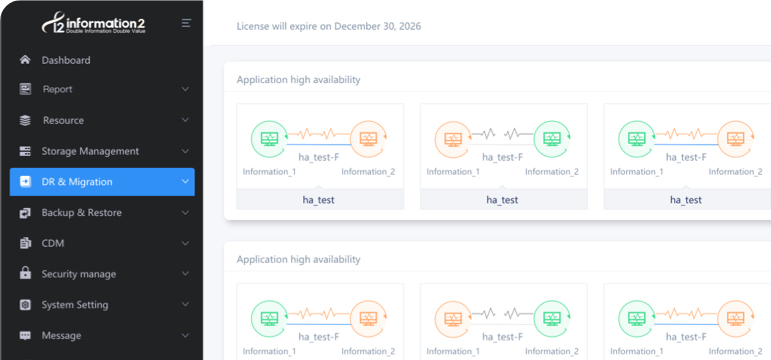
Task: Expand the Resource submenu chevron
Action: [x=185, y=120]
